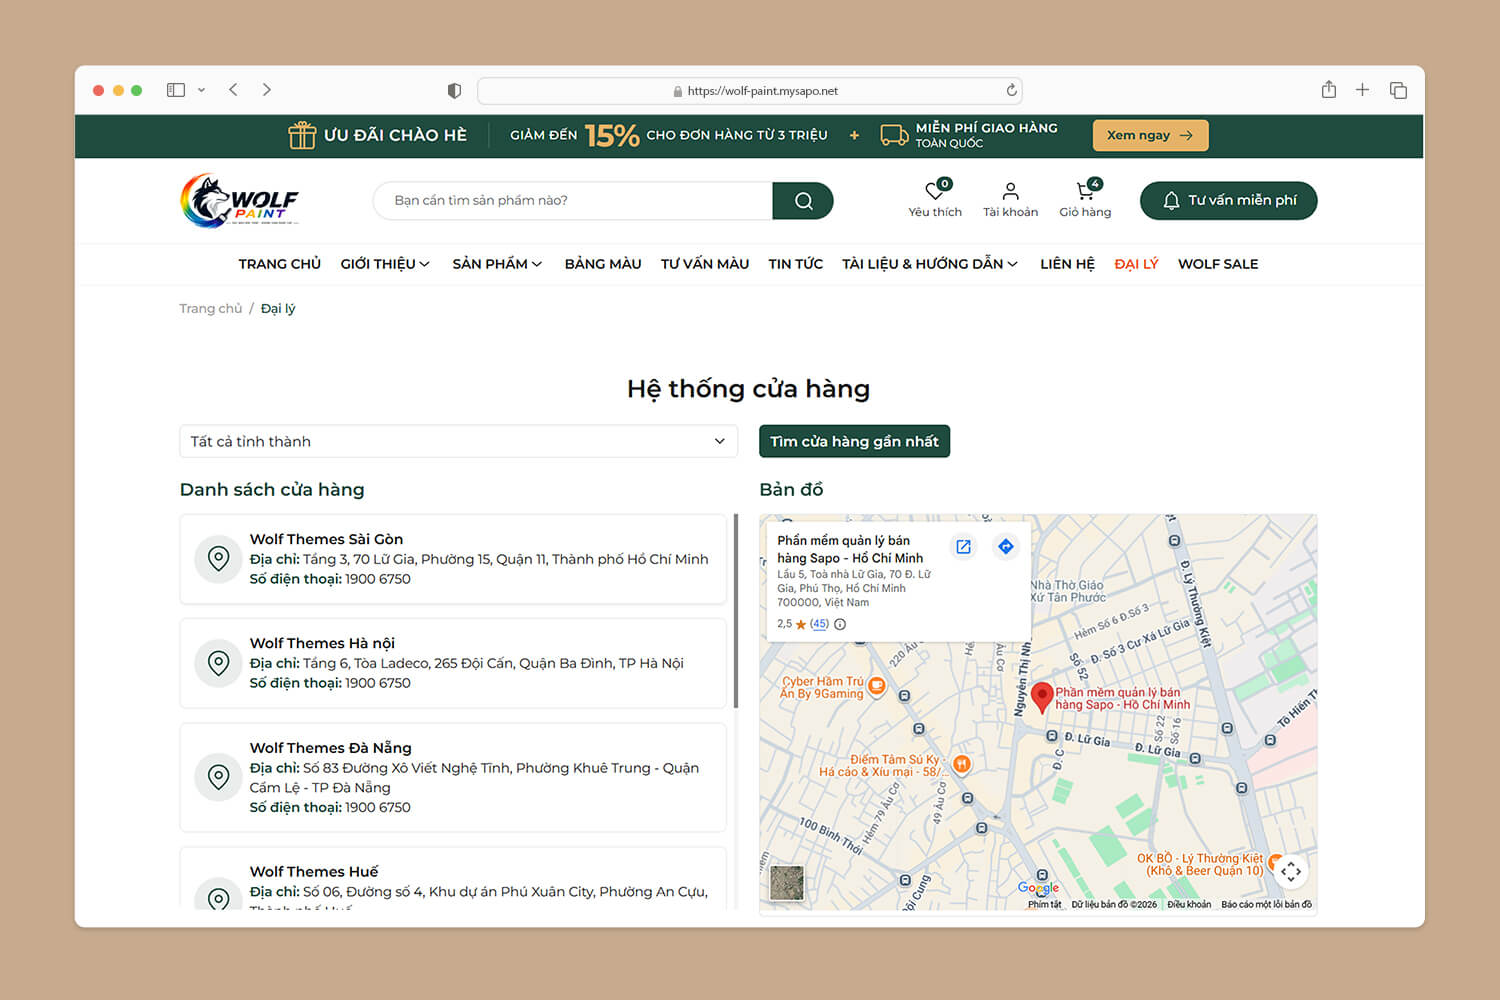Click the map directions diamond icon
The width and height of the screenshot is (1500, 1000).
[1006, 546]
